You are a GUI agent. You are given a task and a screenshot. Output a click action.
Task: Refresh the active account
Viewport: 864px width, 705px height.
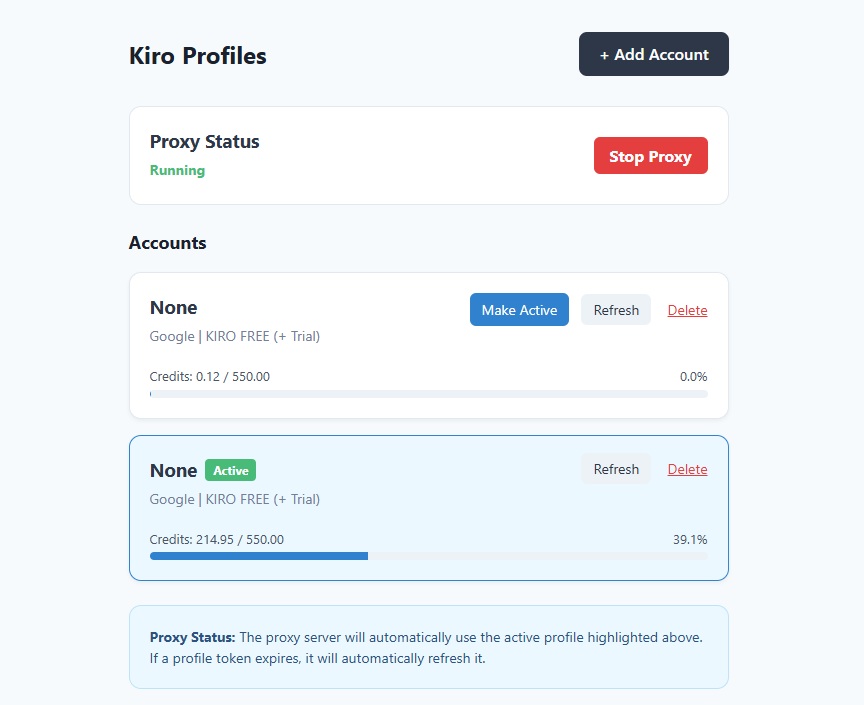point(615,469)
